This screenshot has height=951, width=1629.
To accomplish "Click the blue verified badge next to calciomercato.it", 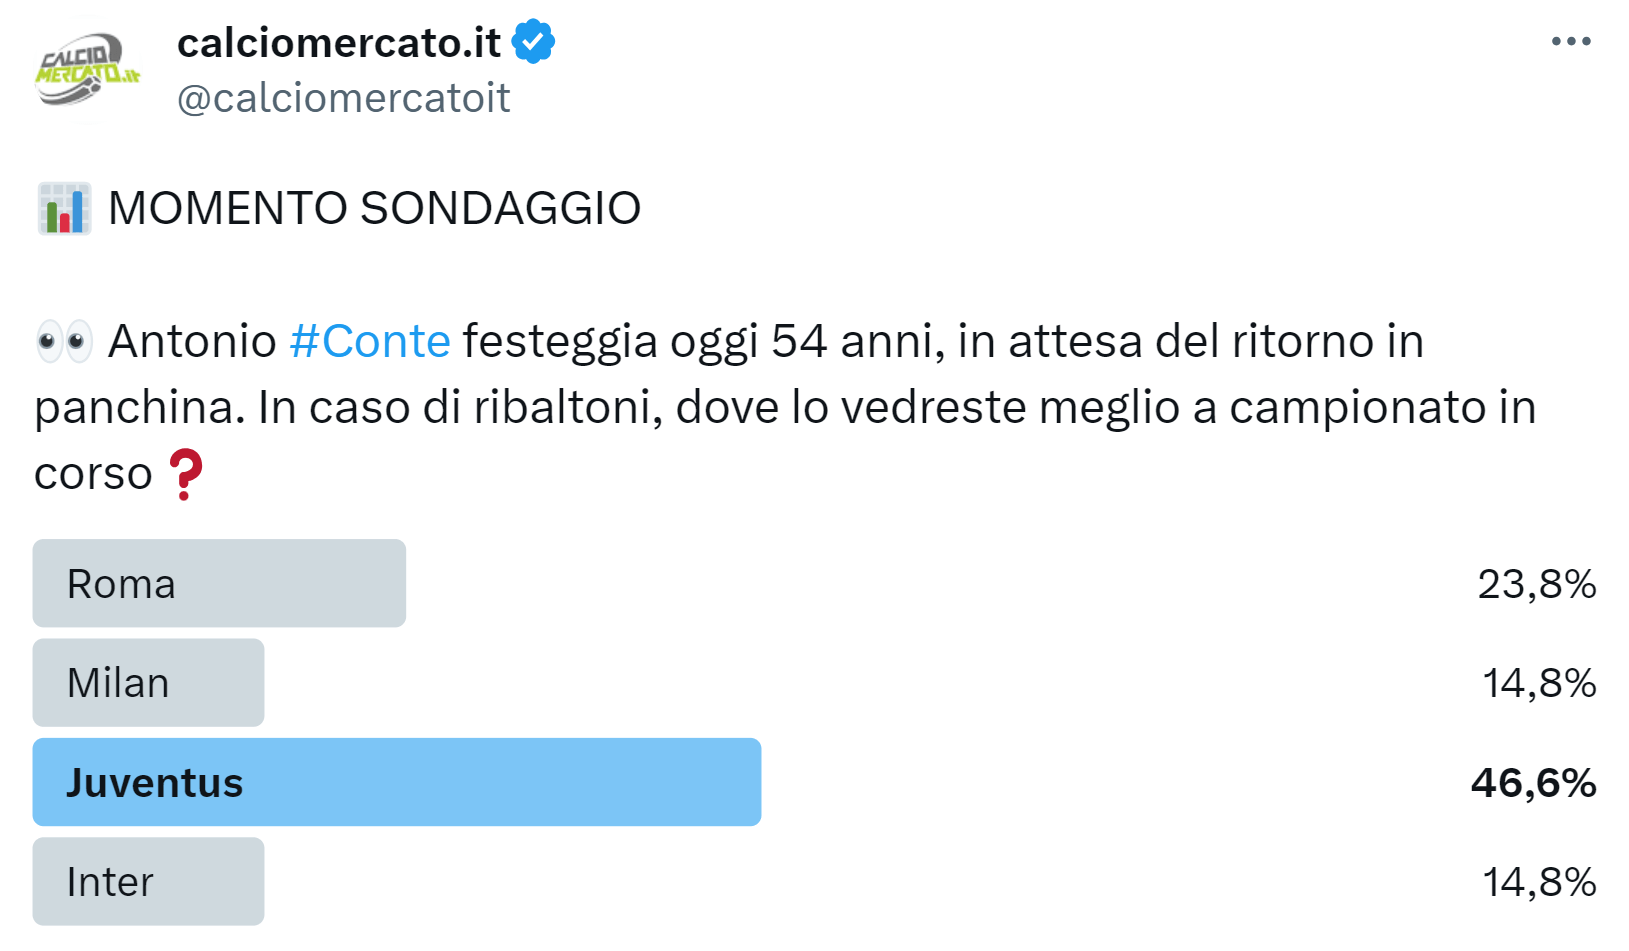I will pos(534,41).
